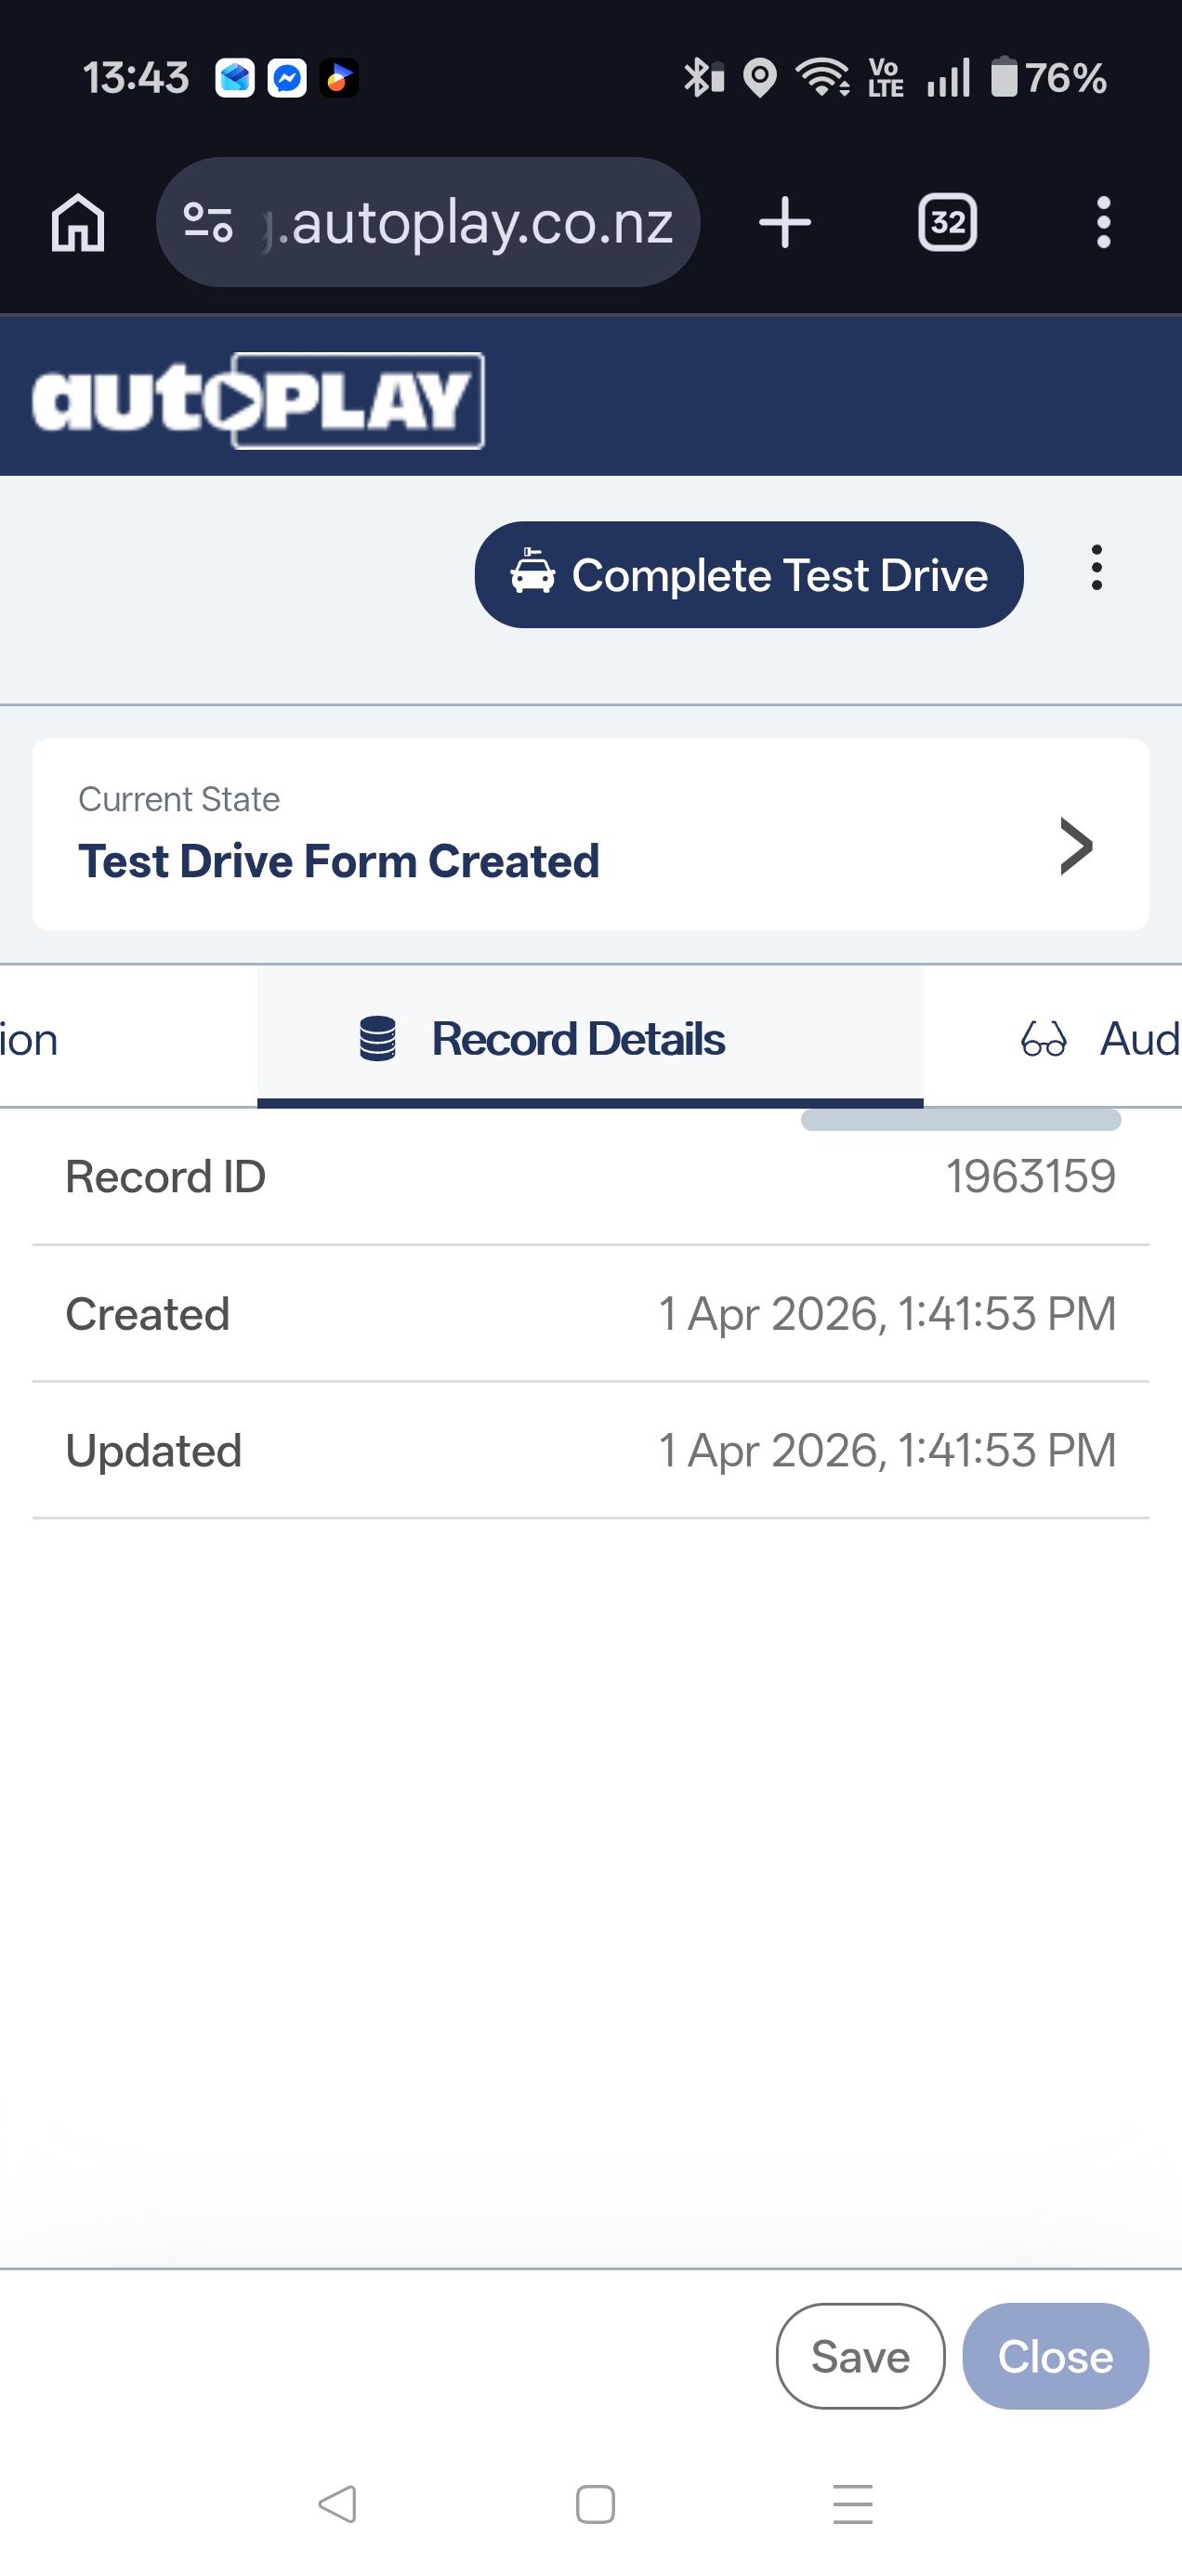Viewport: 1182px width, 2576px height.
Task: Open the browser three-dot menu
Action: coord(1103,222)
